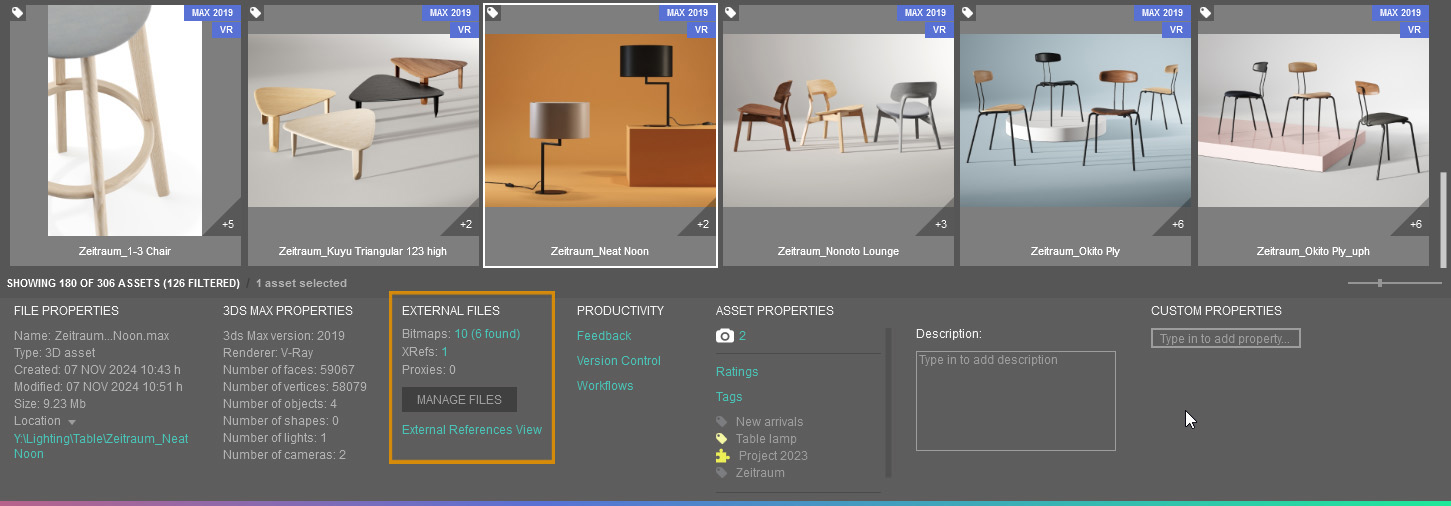Screen dimensions: 1451x506
Task: Open Version Control link
Action: pyautogui.click(x=618, y=361)
